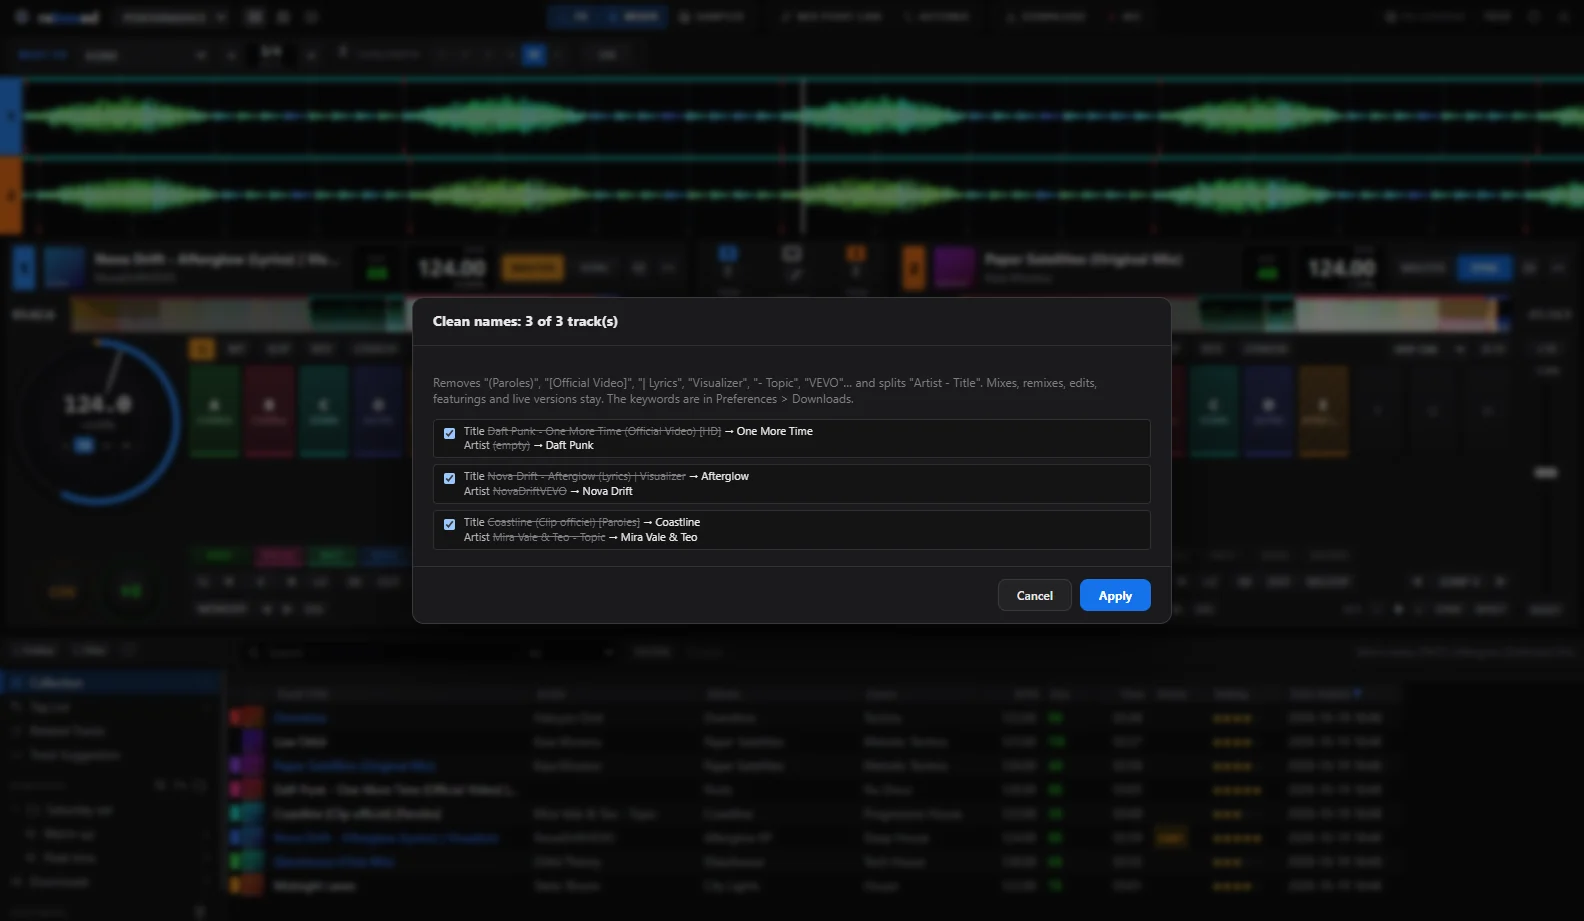Click the 'Clean names: 3 of 3 track(s)' heading

(x=525, y=321)
